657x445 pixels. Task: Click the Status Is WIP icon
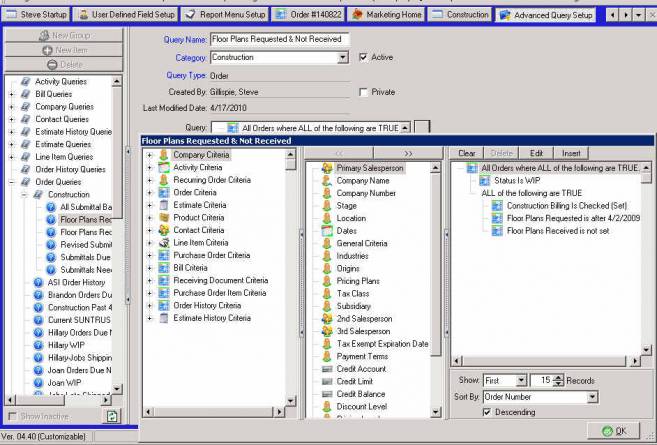pos(485,181)
